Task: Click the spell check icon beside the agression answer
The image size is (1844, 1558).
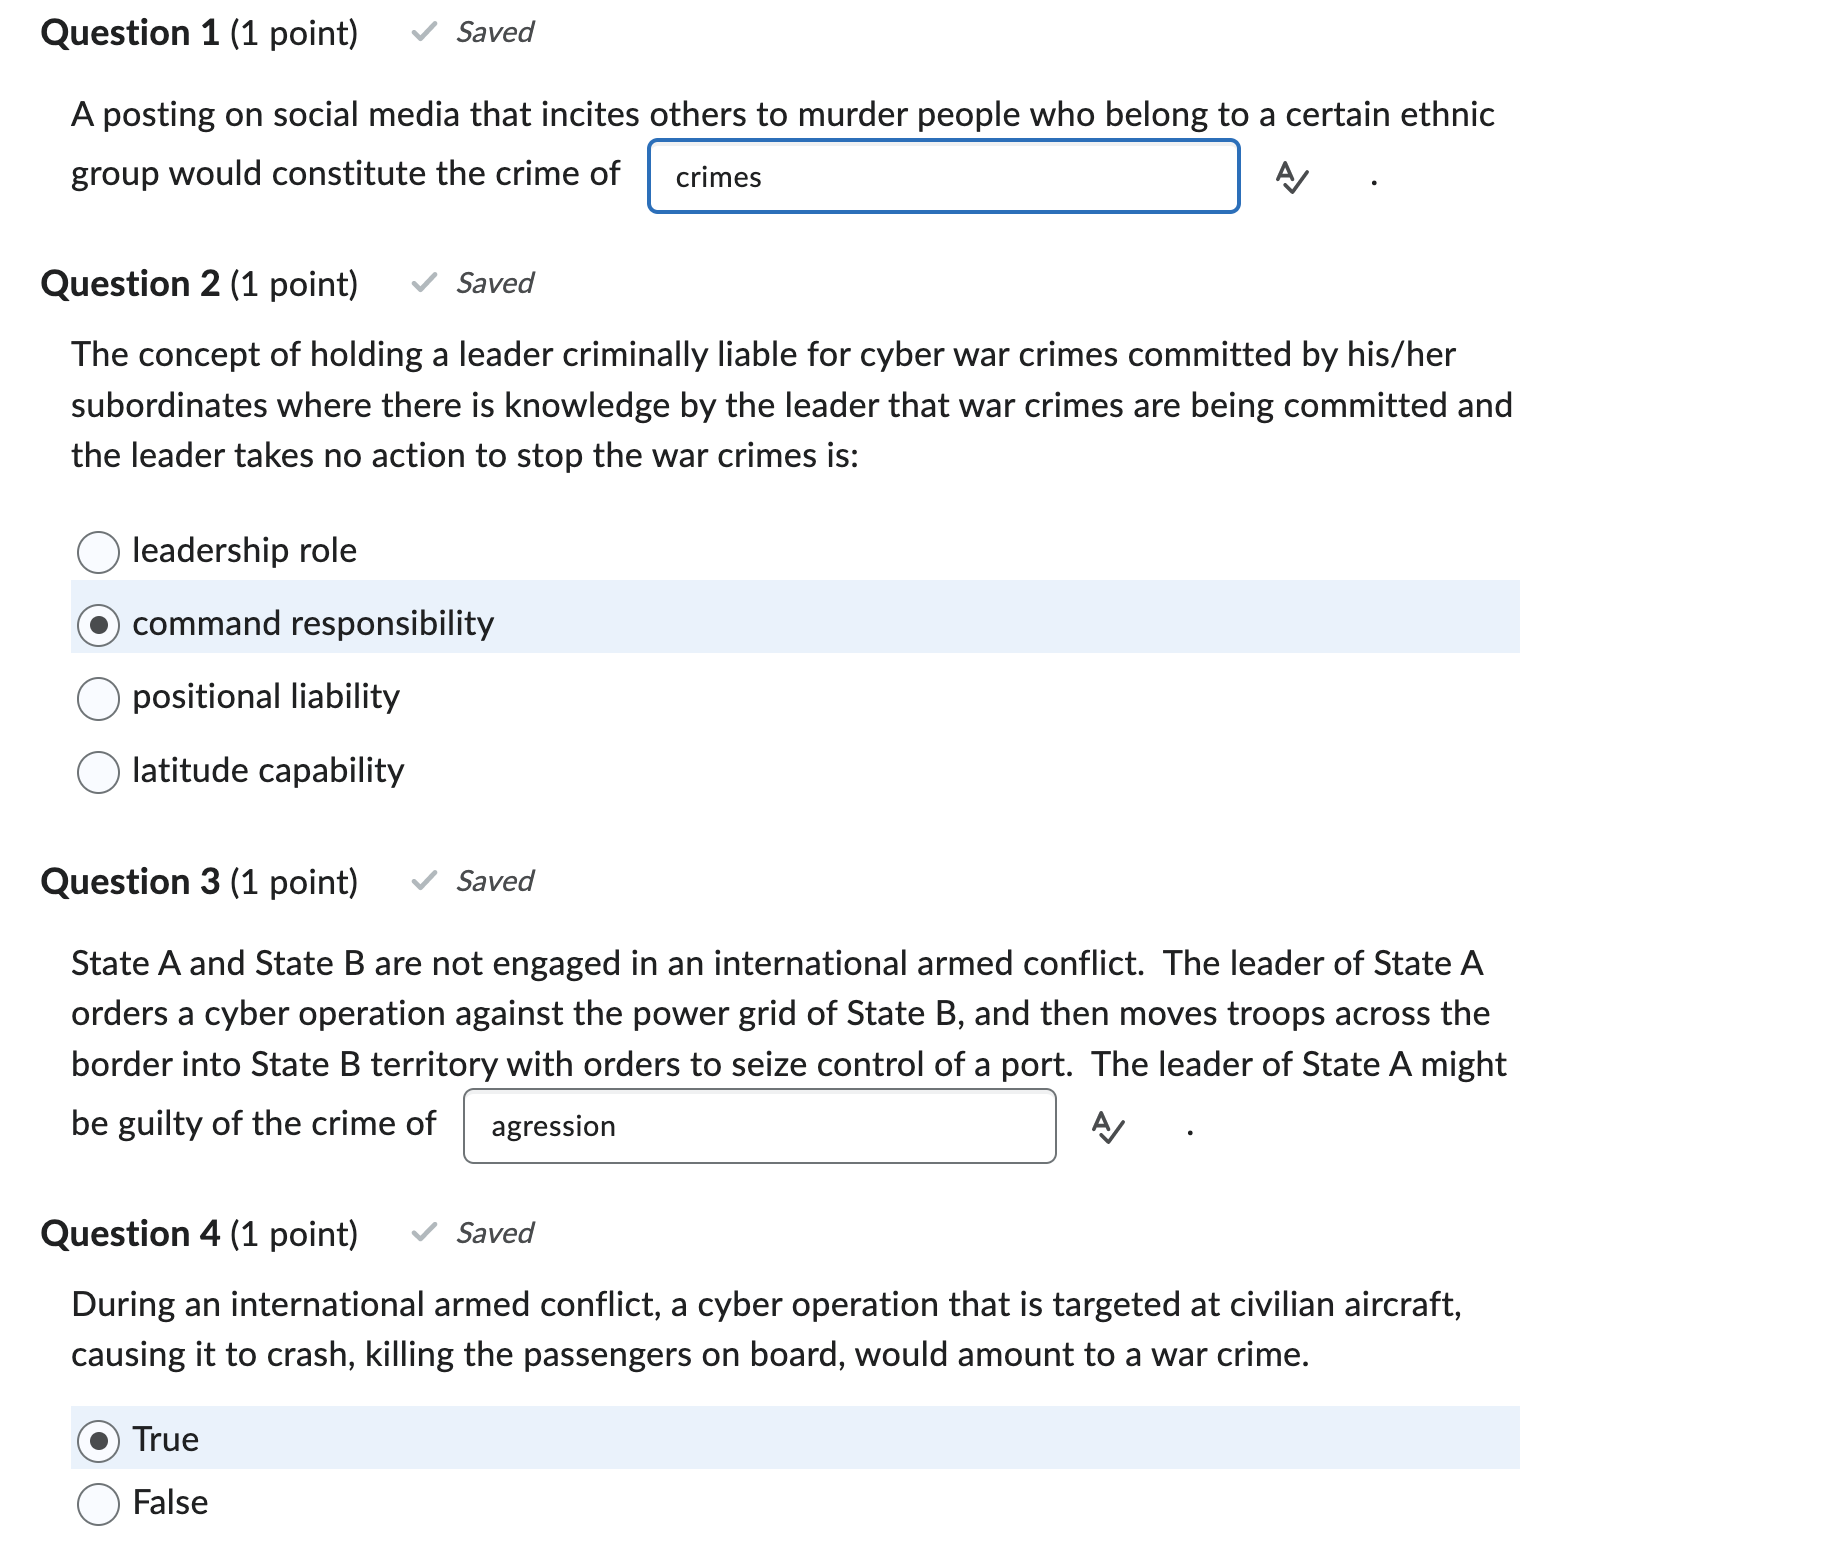Action: (x=1109, y=1127)
